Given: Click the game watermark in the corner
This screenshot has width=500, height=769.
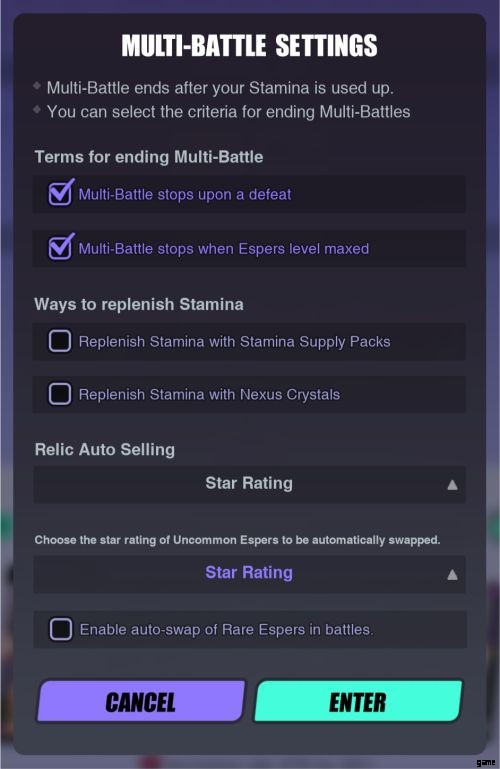Looking at the screenshot, I should [485, 762].
